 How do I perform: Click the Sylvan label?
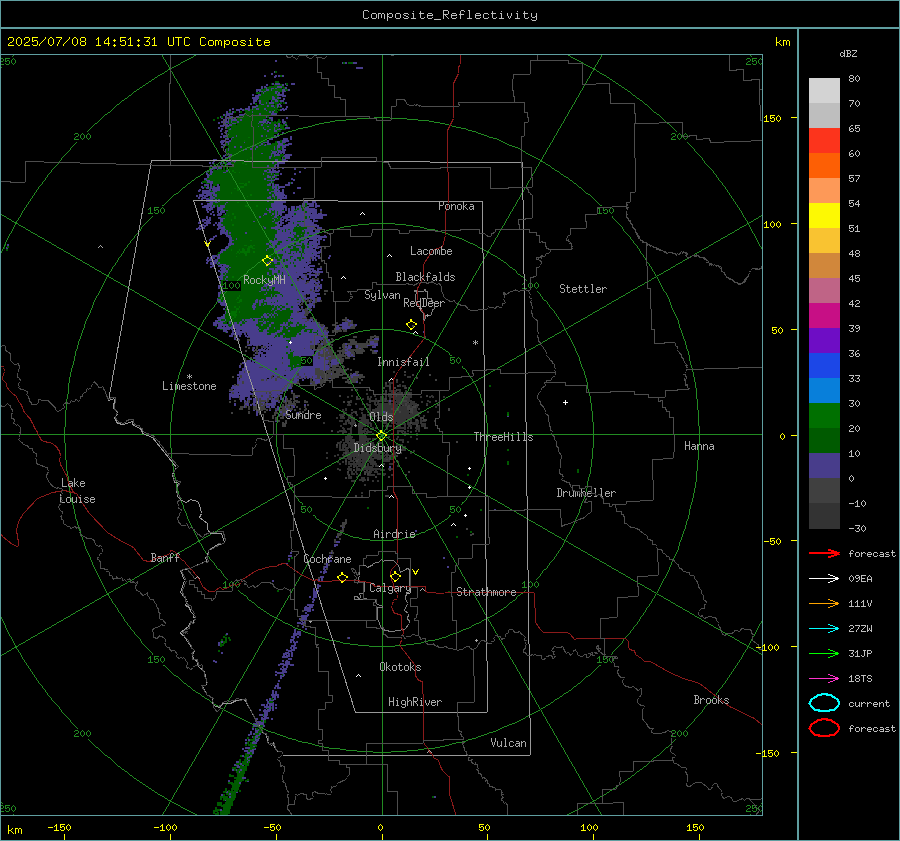382,295
